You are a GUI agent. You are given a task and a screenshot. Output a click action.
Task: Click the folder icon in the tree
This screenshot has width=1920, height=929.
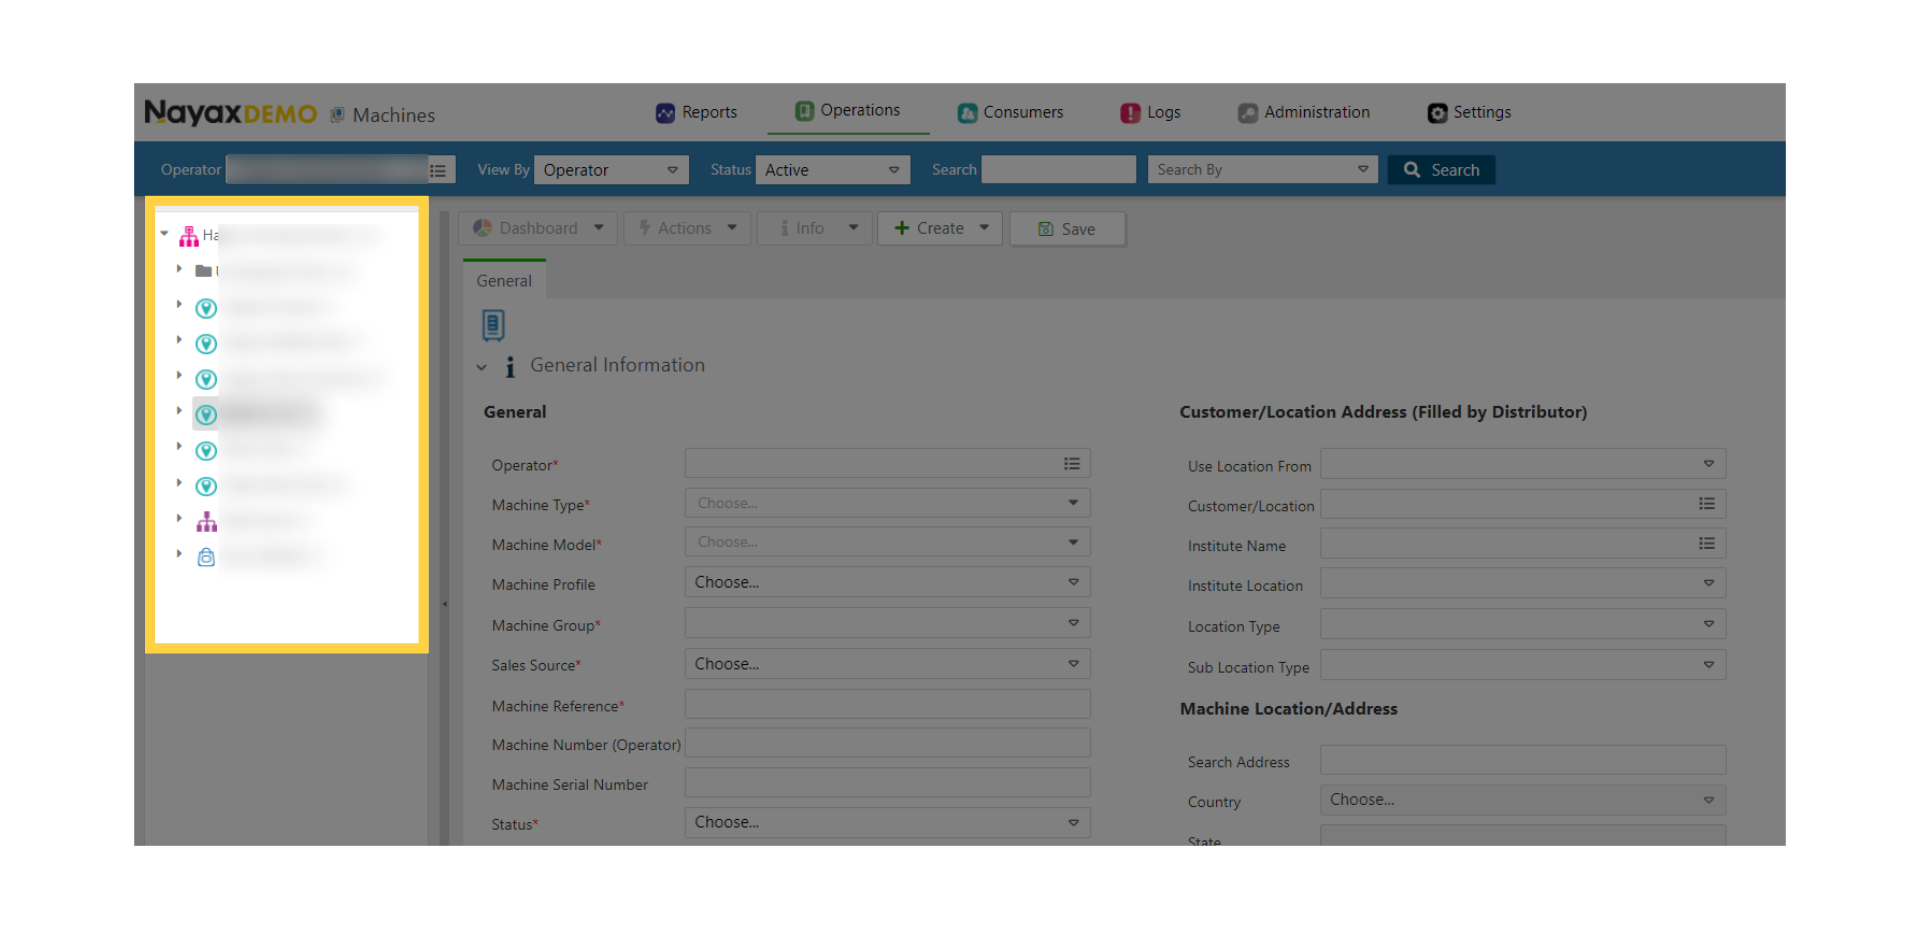tap(204, 271)
